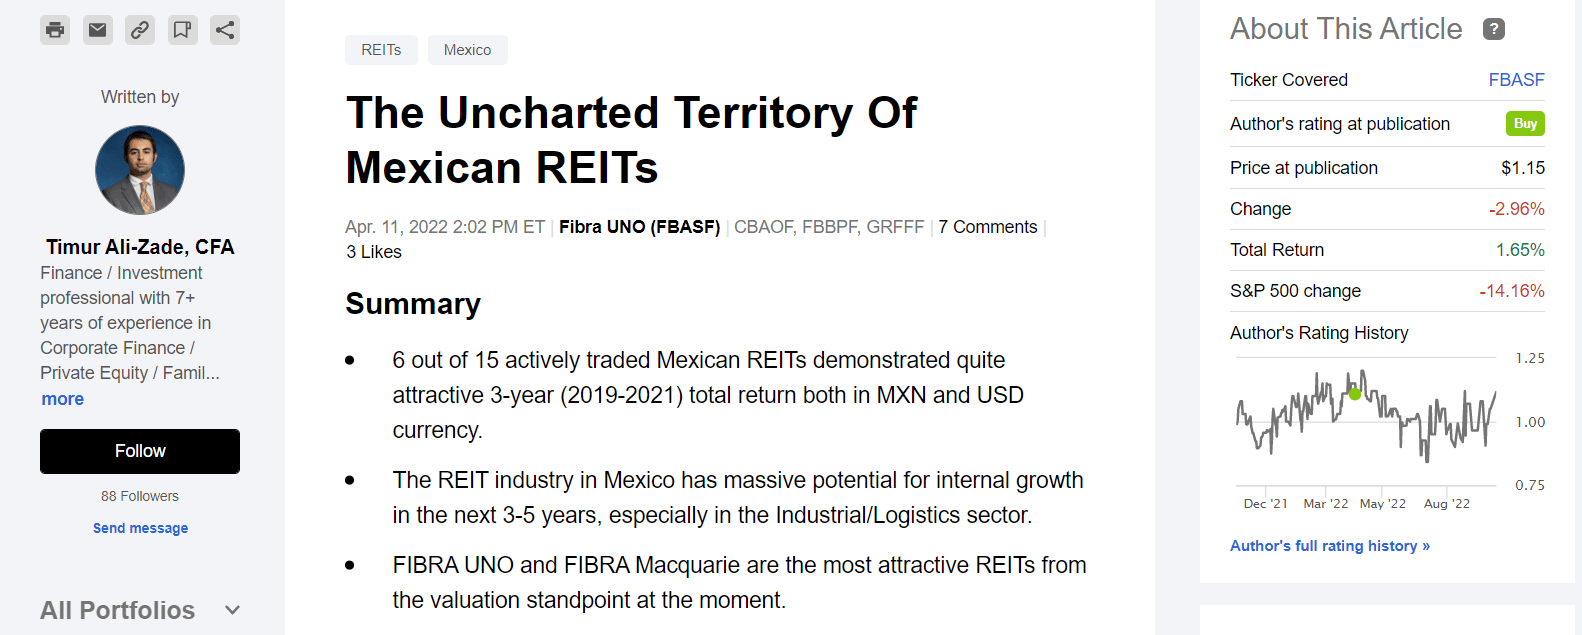Screen dimensions: 1582x635
Task: Open author's full rating history
Action: click(x=1330, y=546)
